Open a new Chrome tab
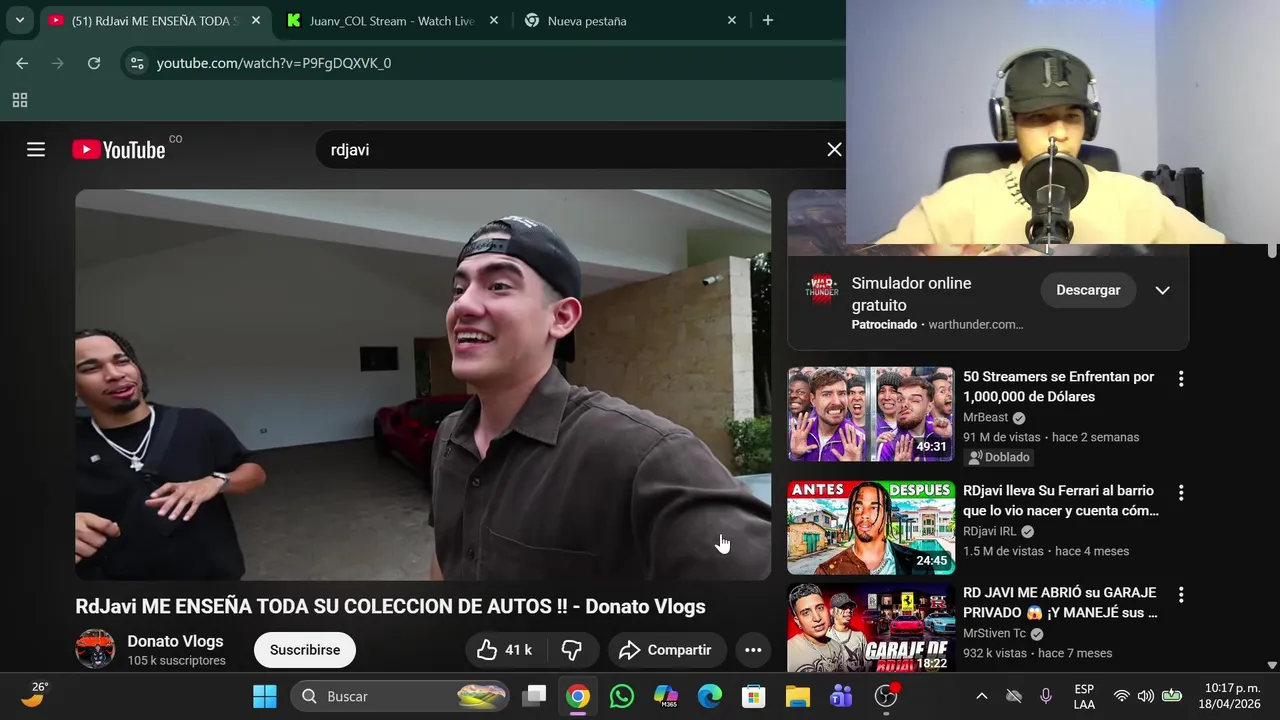This screenshot has width=1280, height=720. point(768,20)
